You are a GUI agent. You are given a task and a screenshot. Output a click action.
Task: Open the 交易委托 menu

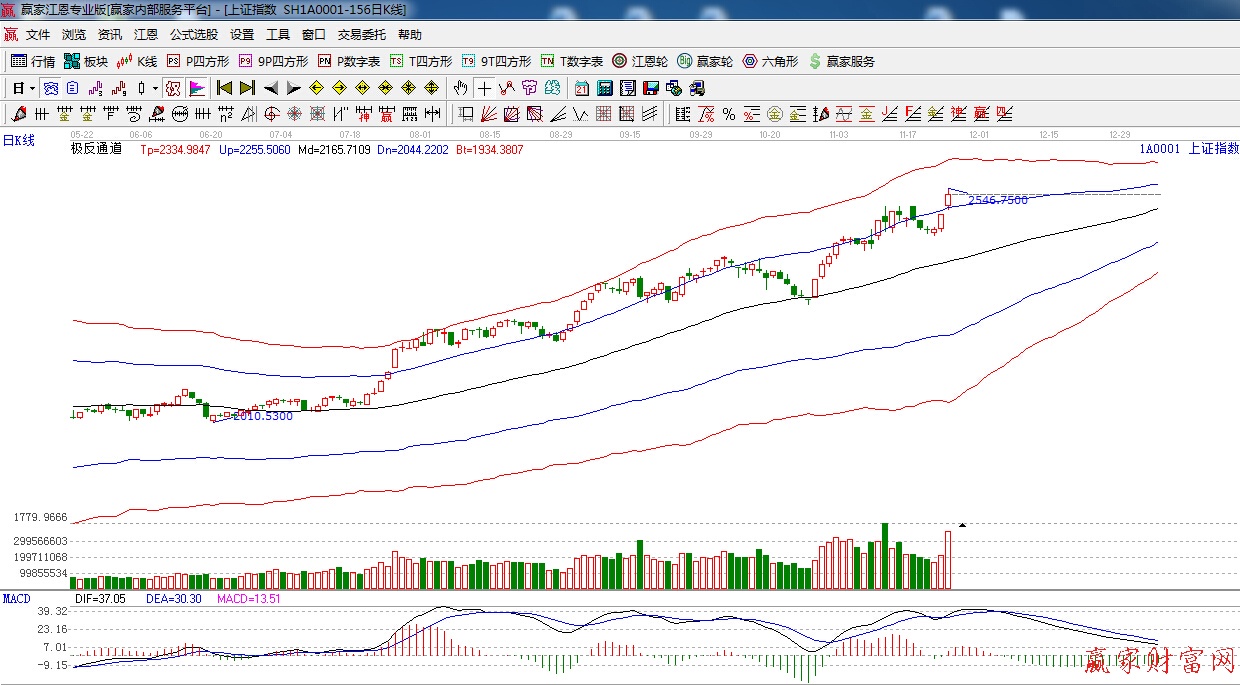coord(361,35)
